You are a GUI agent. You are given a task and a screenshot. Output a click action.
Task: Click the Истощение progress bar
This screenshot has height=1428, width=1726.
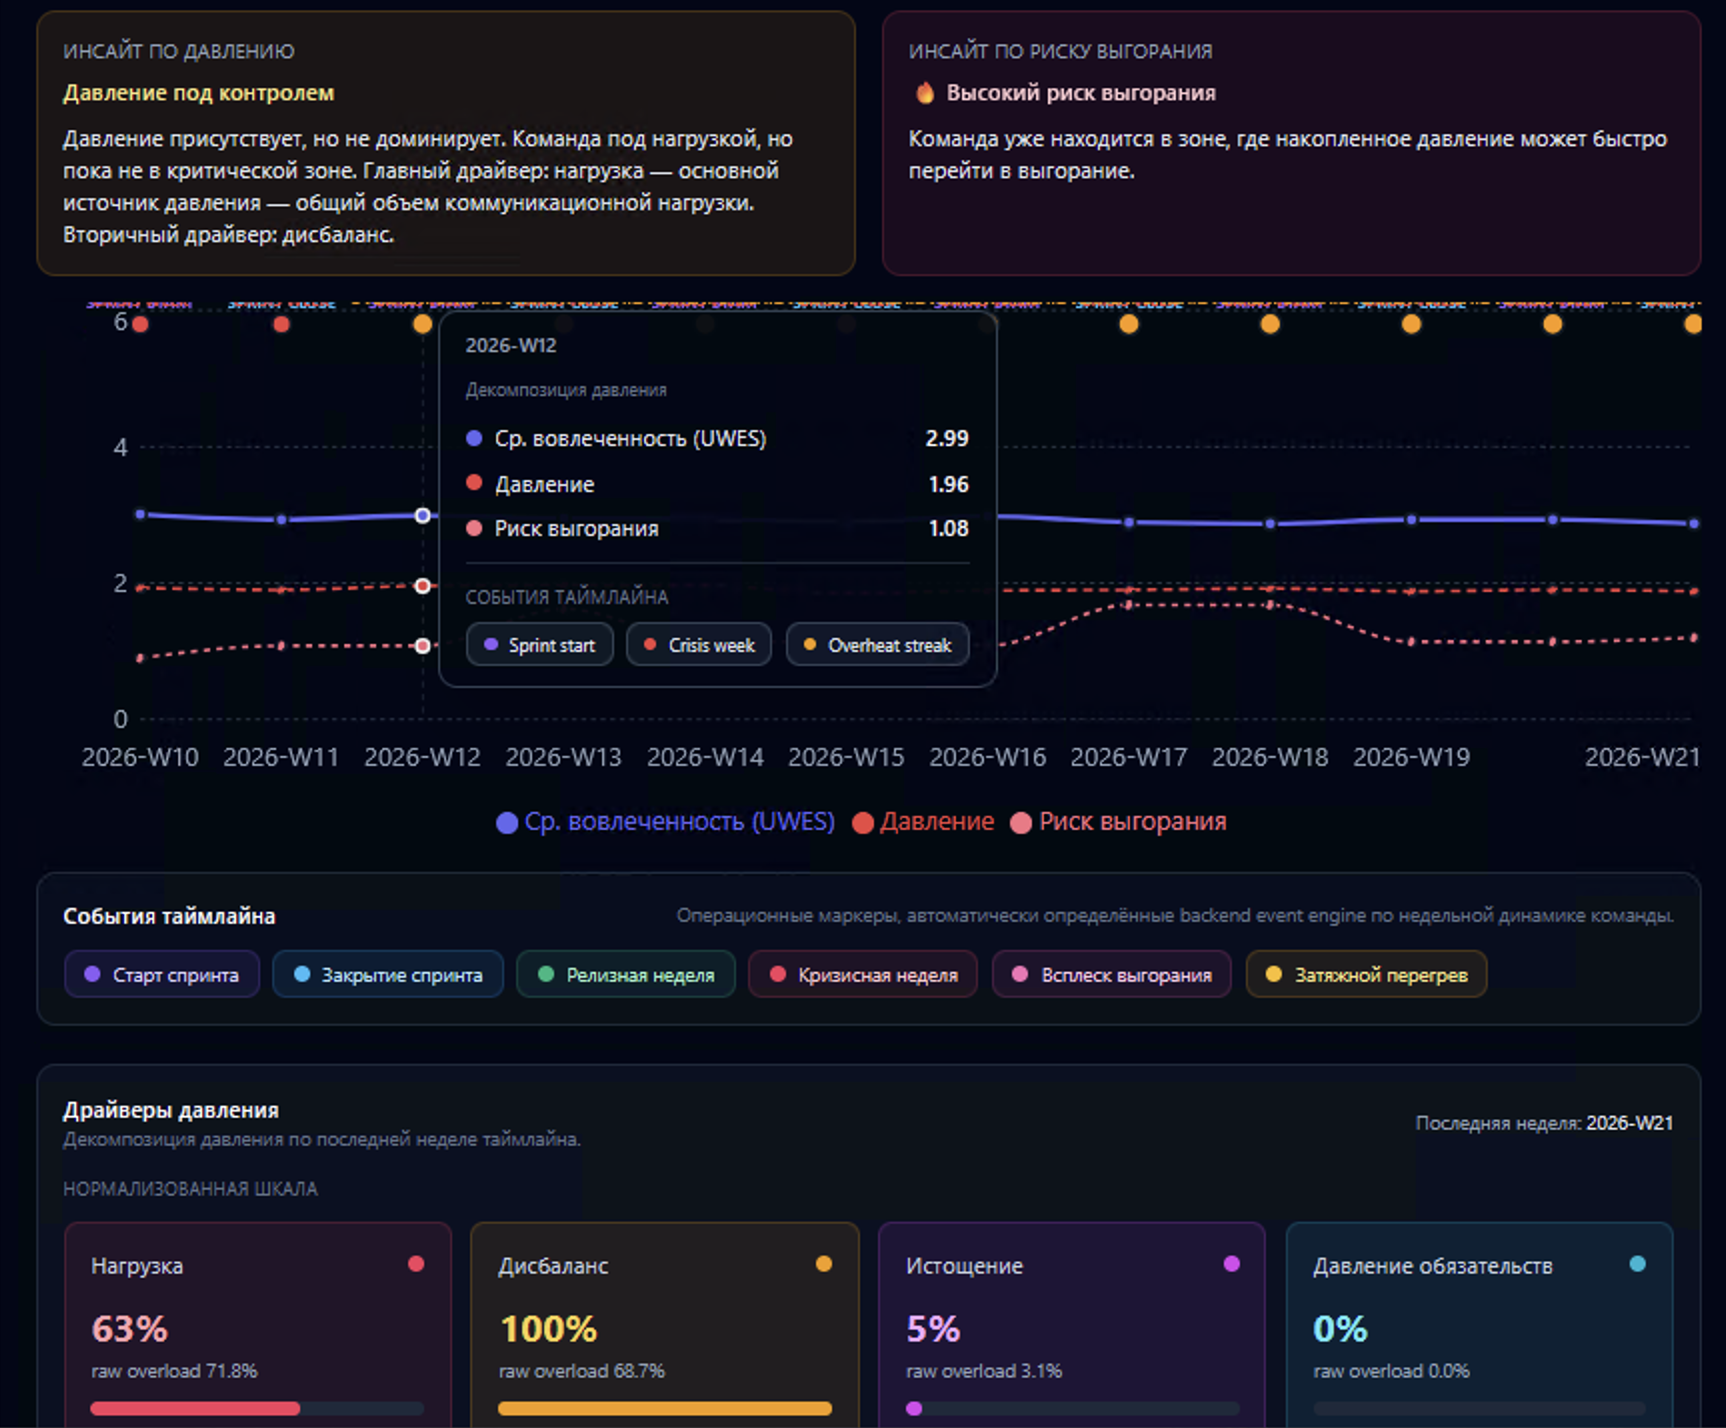click(x=1073, y=1408)
